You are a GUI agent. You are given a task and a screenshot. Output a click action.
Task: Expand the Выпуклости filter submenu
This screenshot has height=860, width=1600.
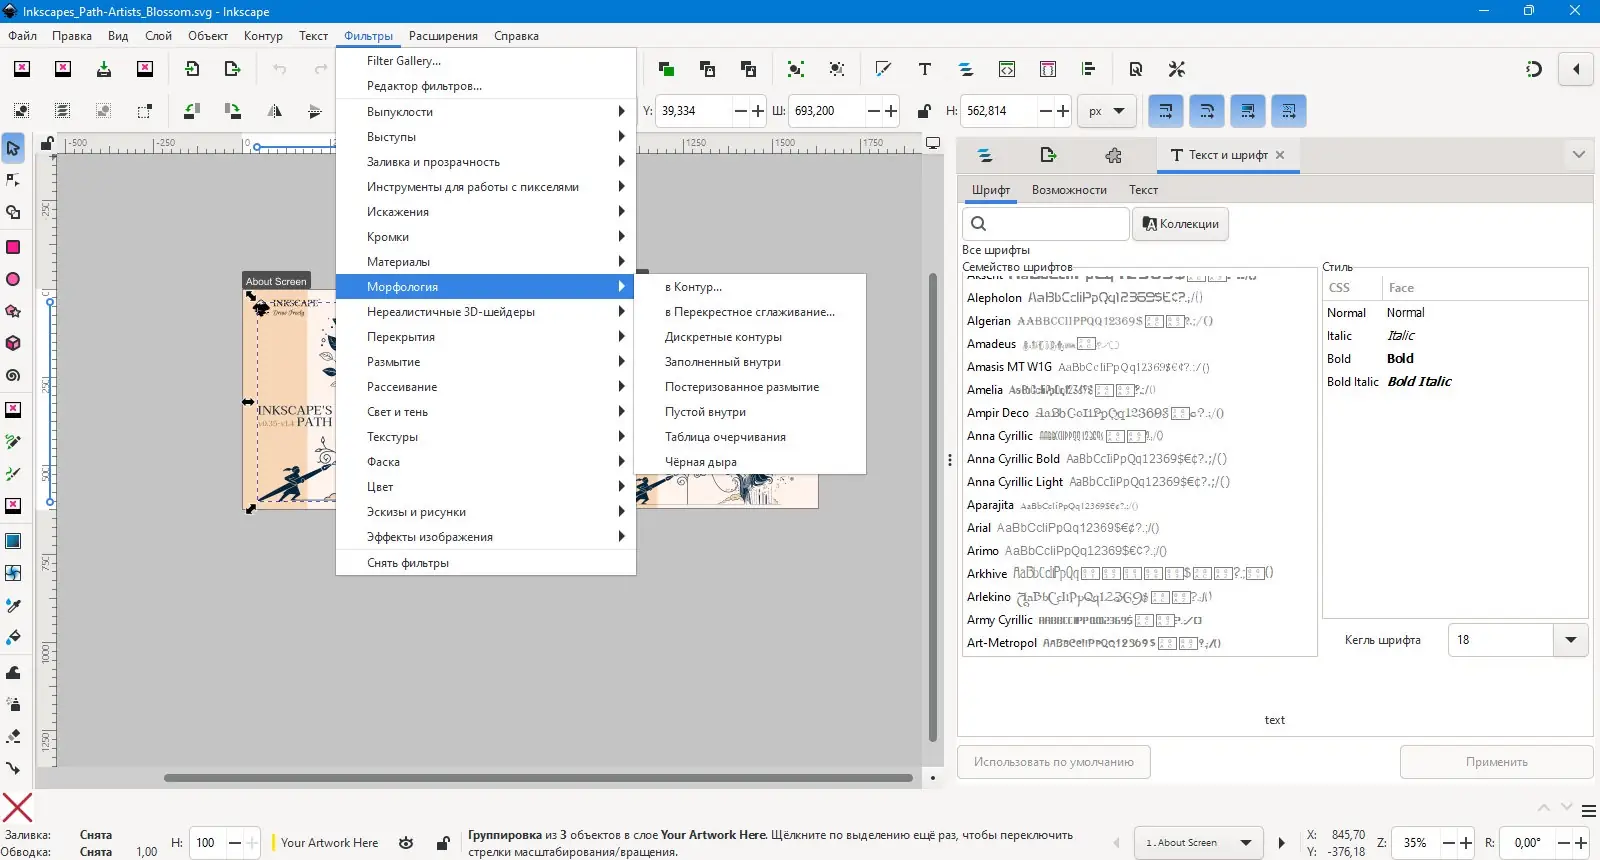click(x=486, y=112)
